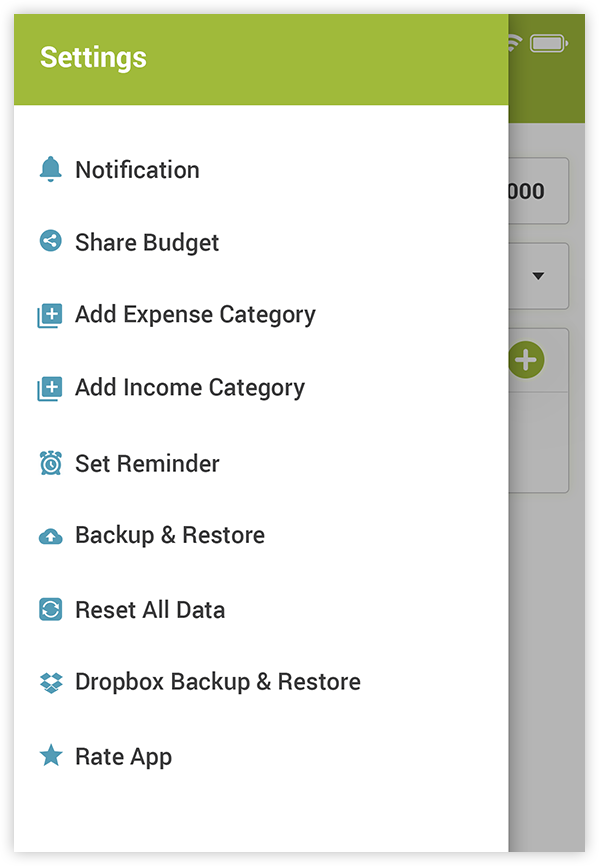Tap the Rate App star icon

pyautogui.click(x=51, y=755)
